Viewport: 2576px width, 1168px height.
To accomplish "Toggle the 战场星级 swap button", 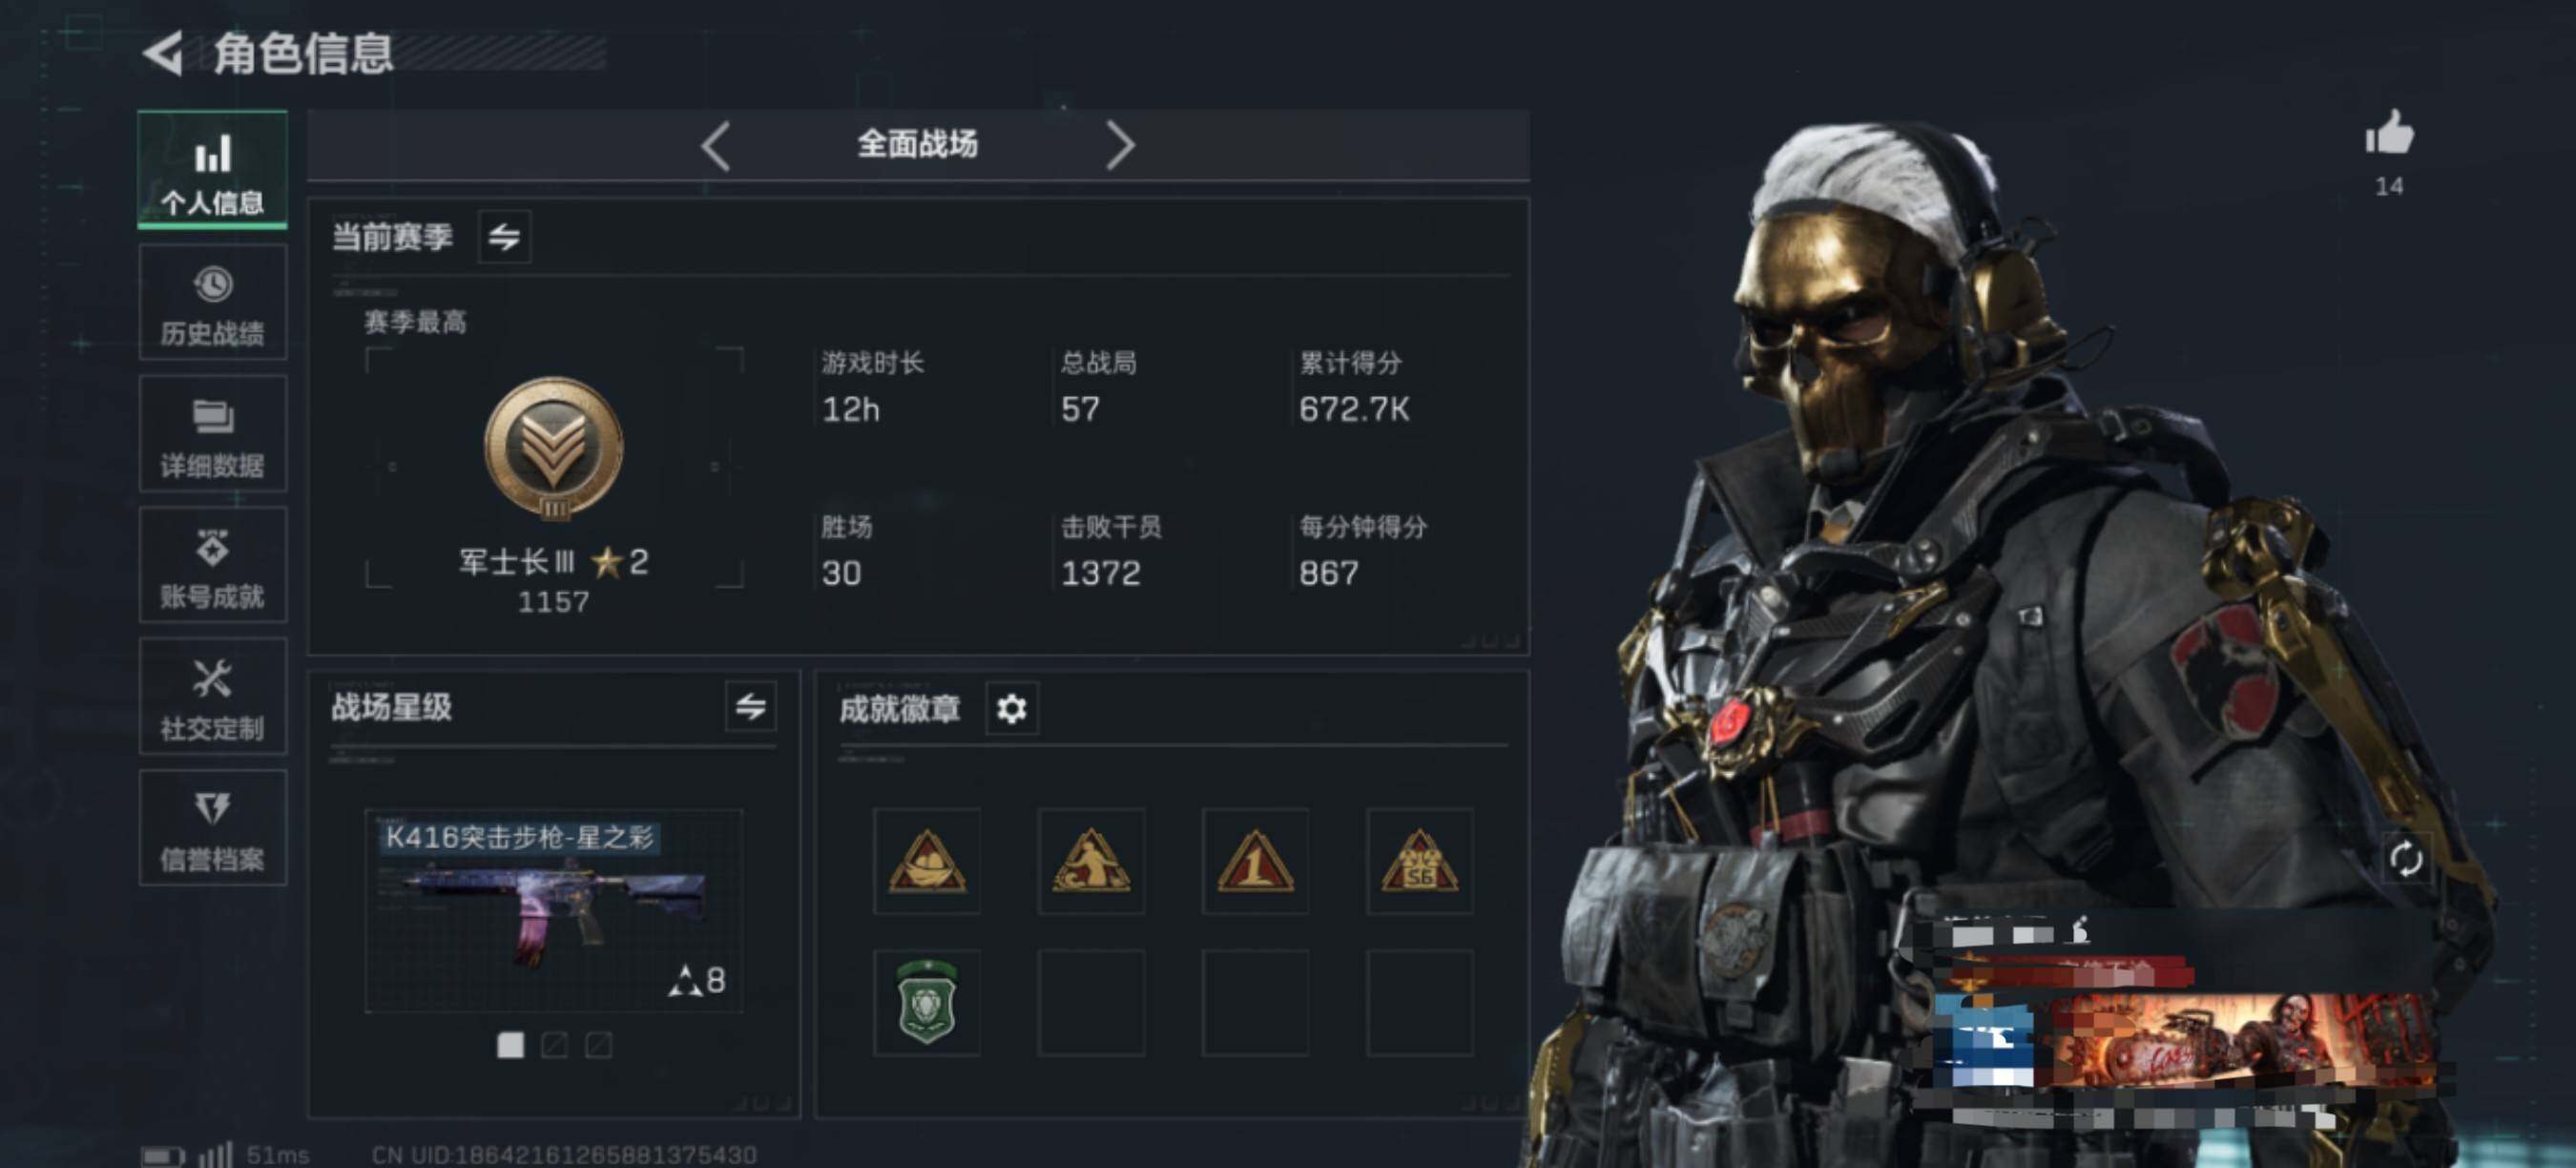I will tap(751, 707).
